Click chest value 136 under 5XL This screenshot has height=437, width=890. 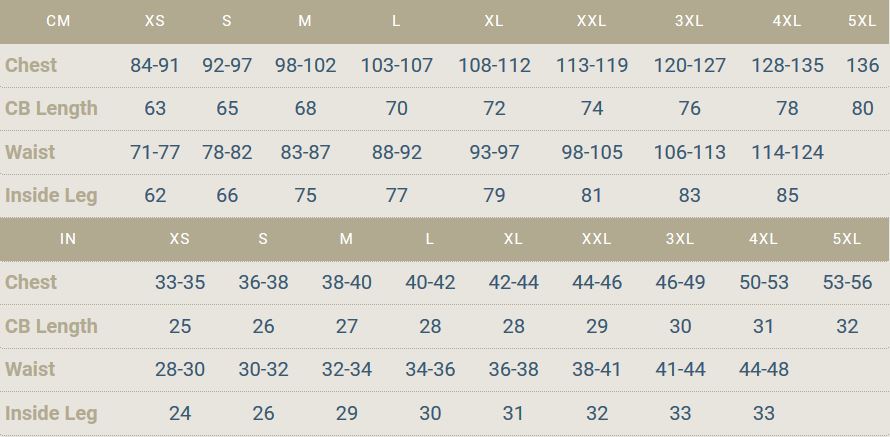tap(862, 65)
